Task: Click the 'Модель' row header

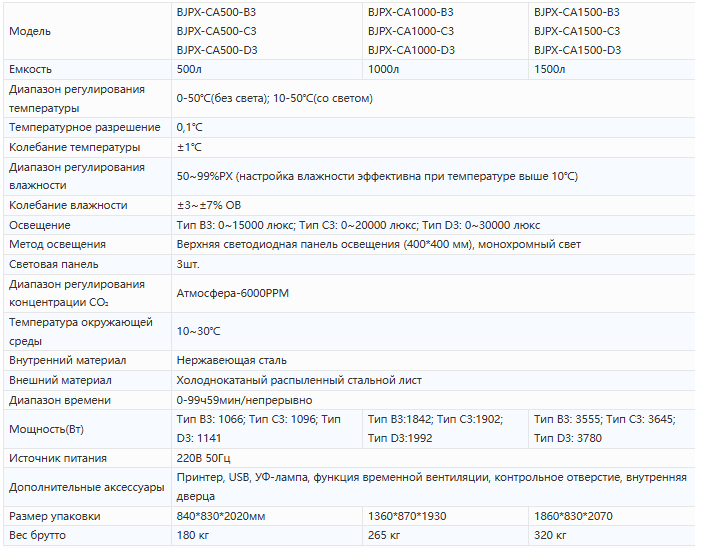Action: point(30,31)
